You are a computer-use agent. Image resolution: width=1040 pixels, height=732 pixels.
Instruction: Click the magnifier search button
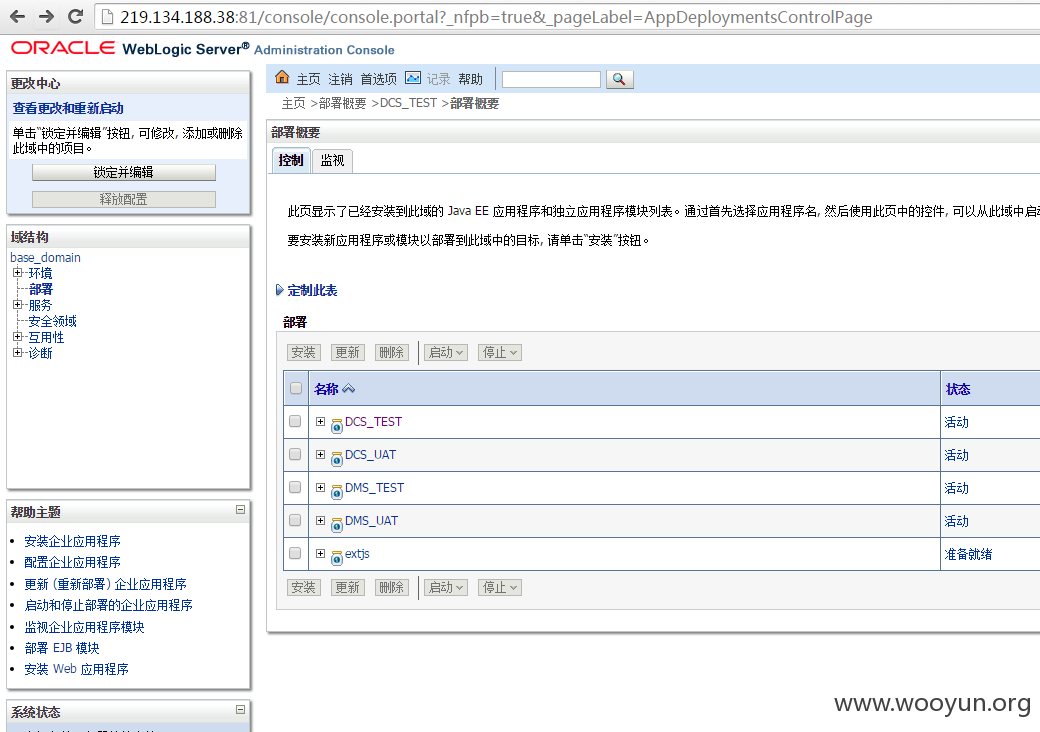click(619, 79)
